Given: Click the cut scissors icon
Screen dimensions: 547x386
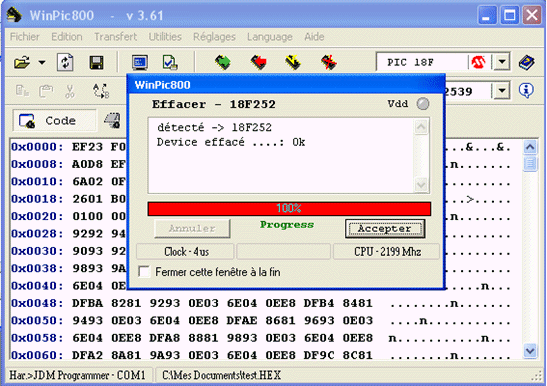Looking at the screenshot, I should point(70,91).
